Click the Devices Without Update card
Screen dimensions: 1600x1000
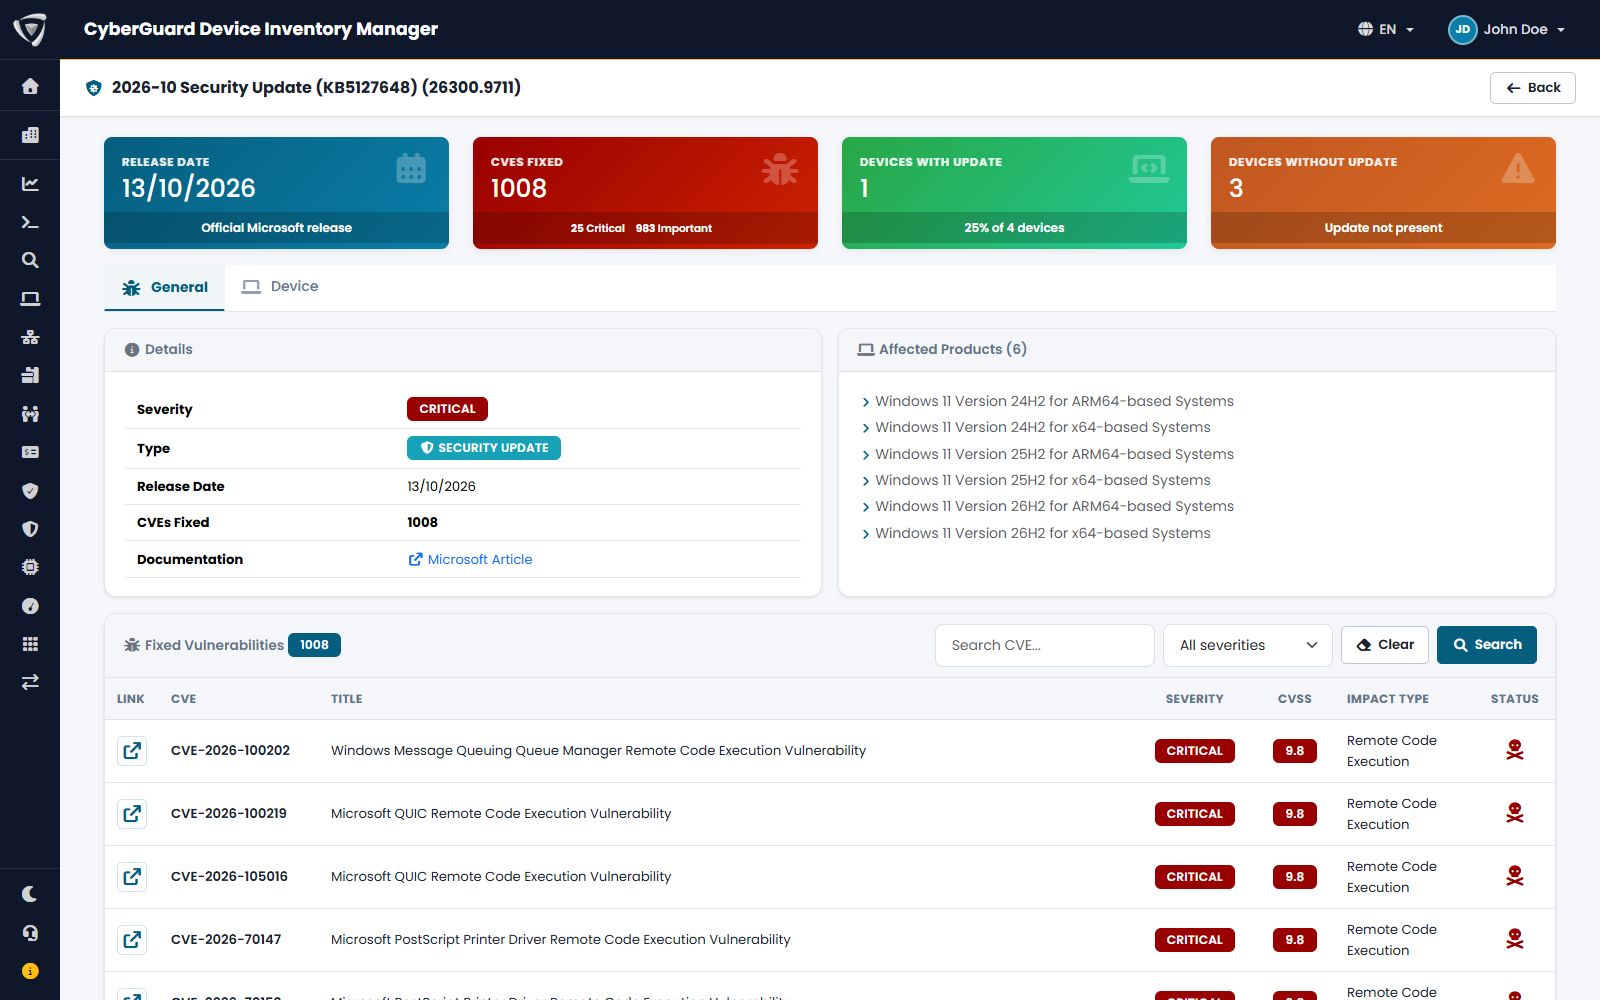[x=1383, y=193]
